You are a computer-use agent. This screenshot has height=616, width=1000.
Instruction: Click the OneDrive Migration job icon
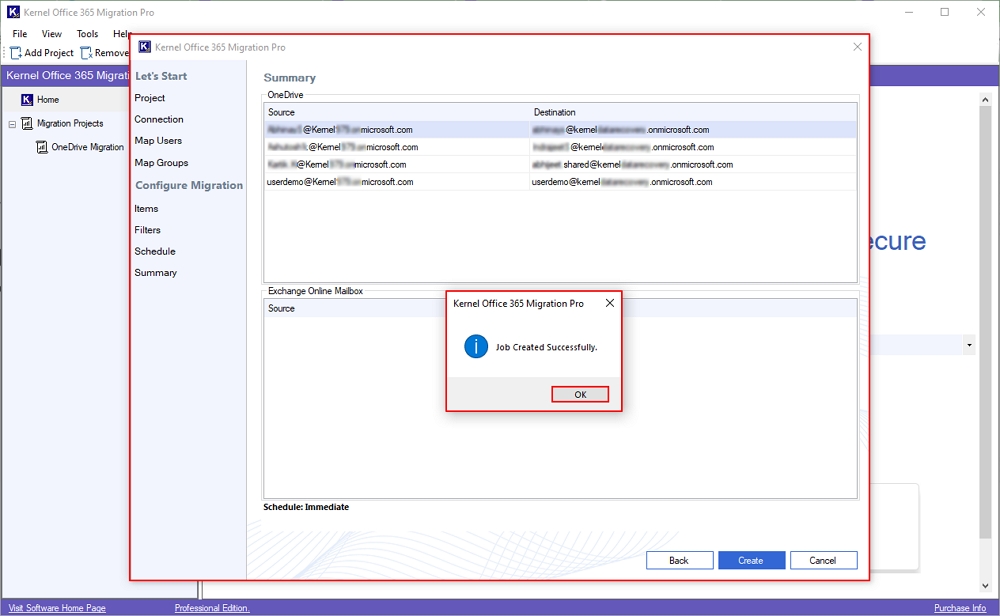click(42, 147)
